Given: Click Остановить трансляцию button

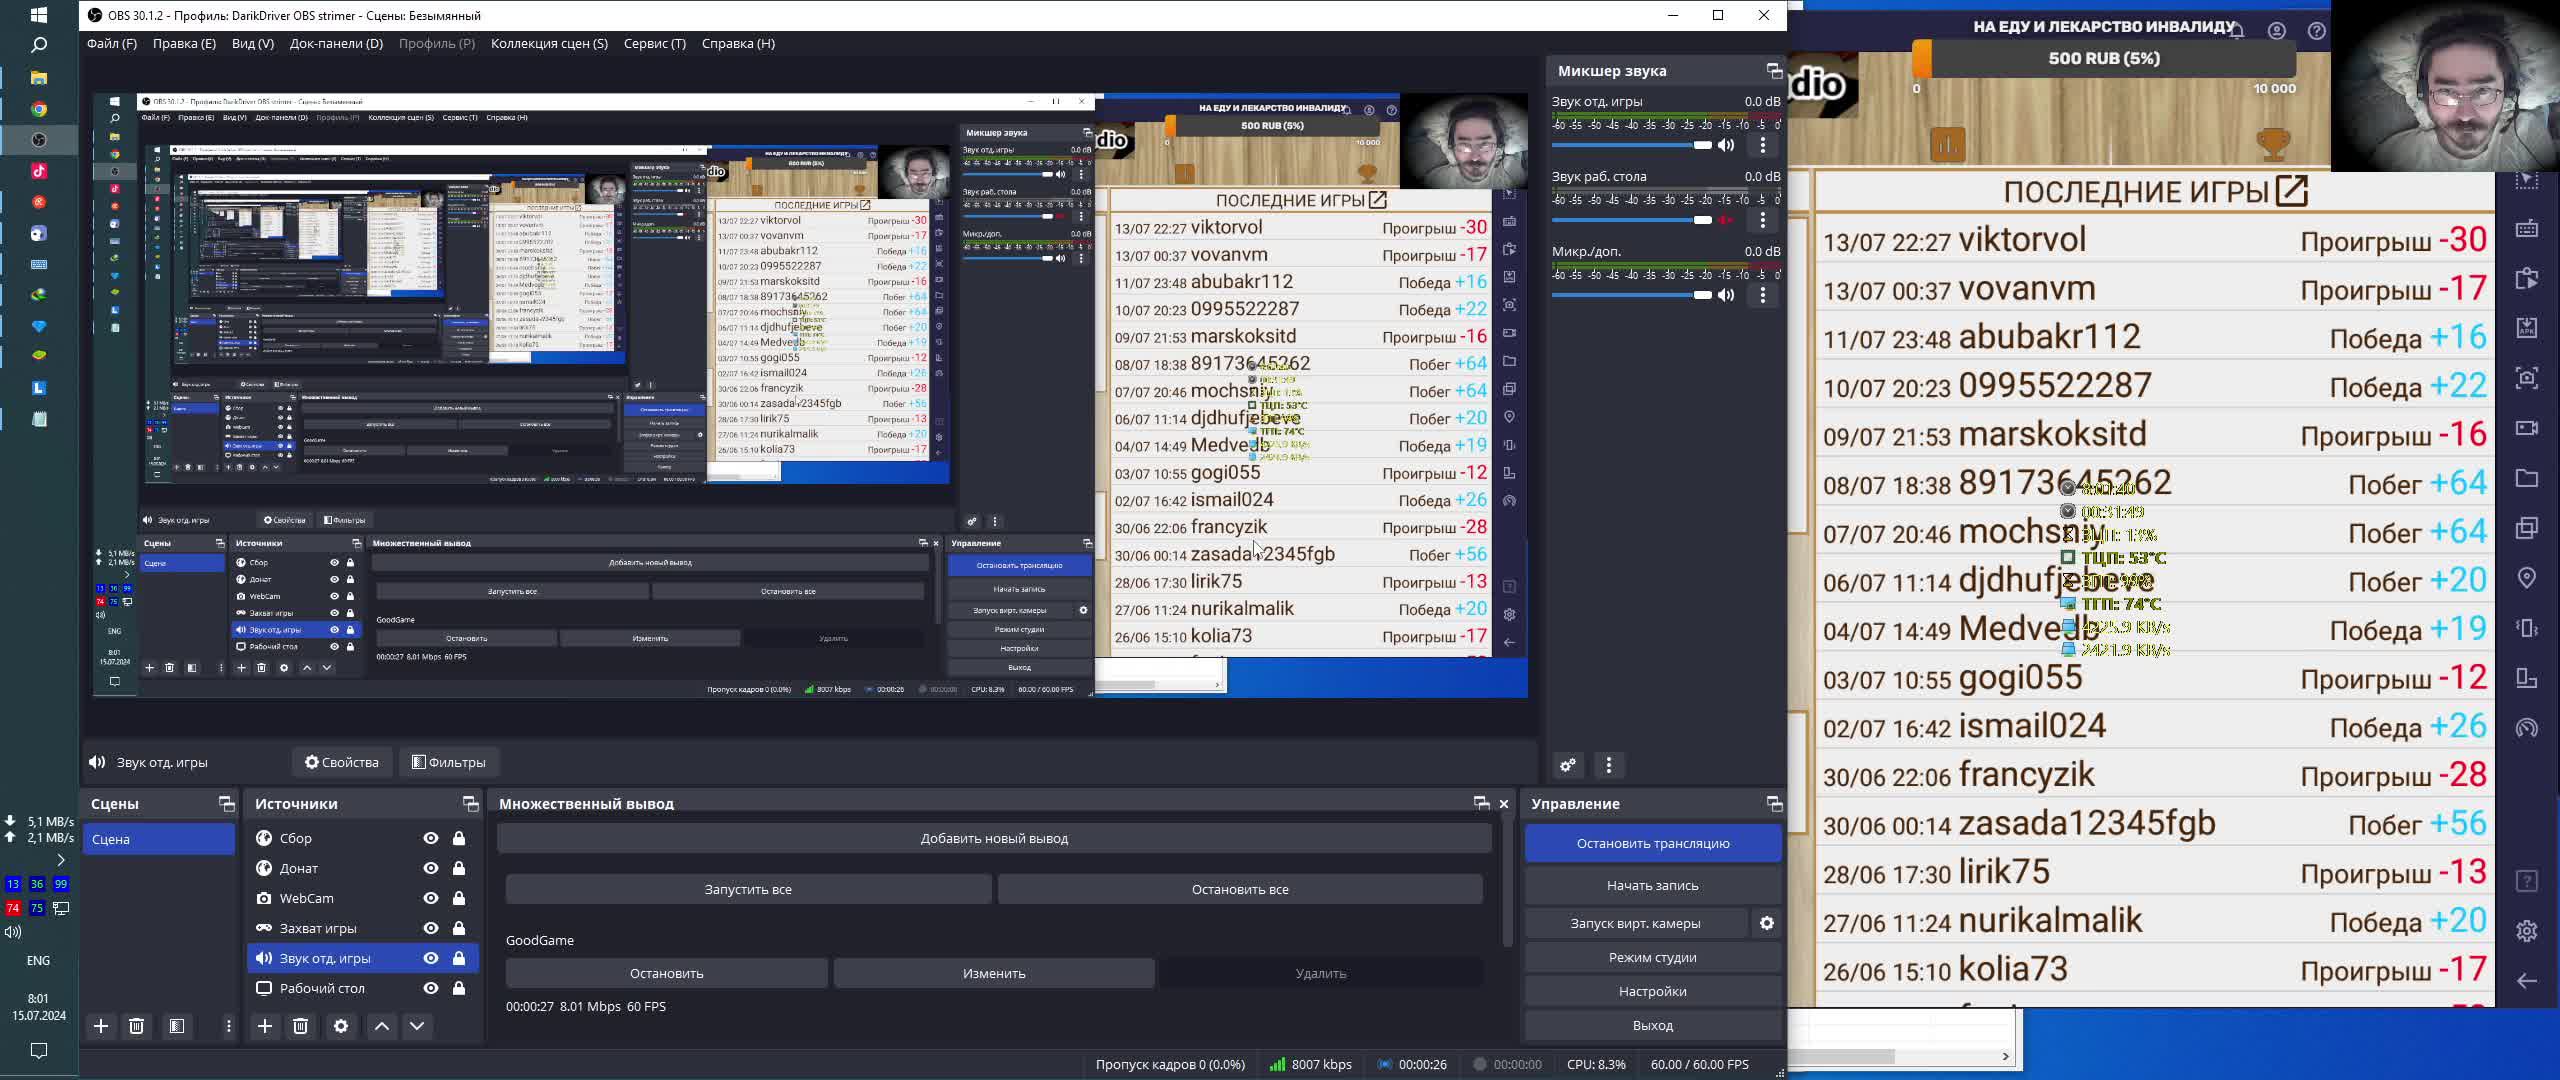Looking at the screenshot, I should (1652, 843).
